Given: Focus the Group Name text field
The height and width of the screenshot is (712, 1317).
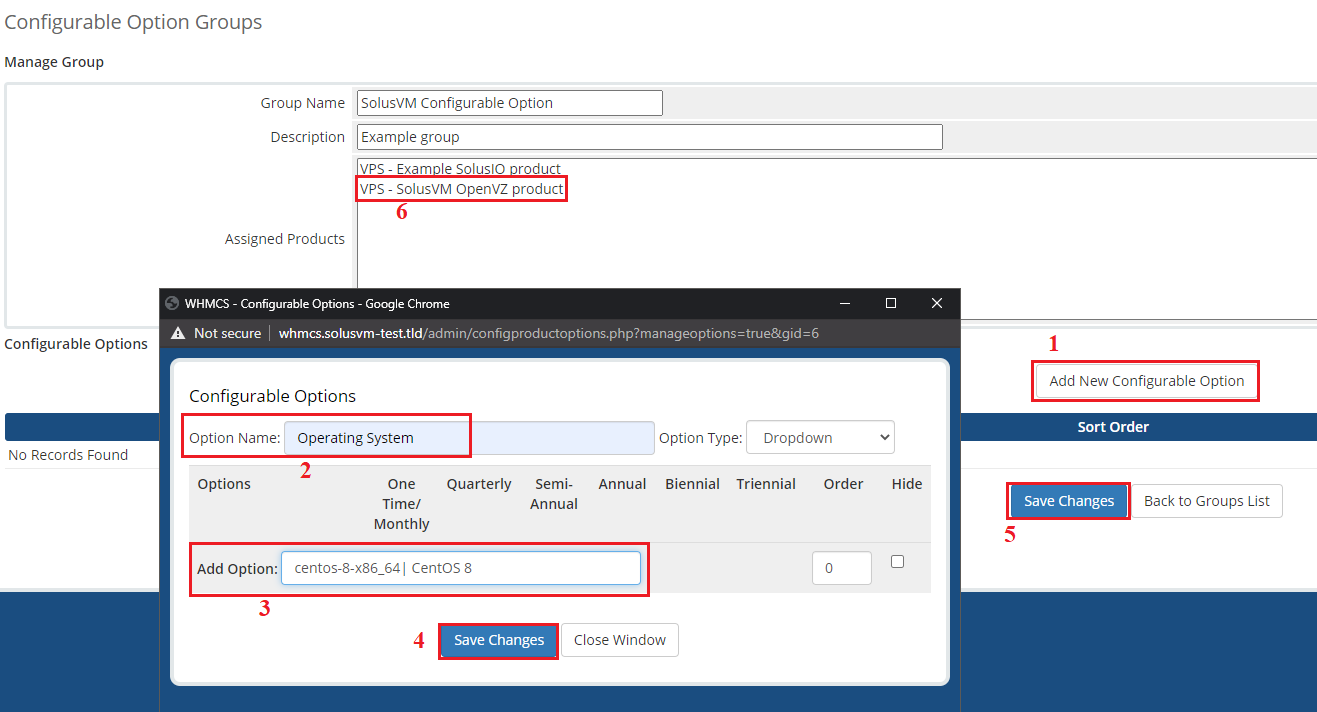Looking at the screenshot, I should [x=509, y=103].
